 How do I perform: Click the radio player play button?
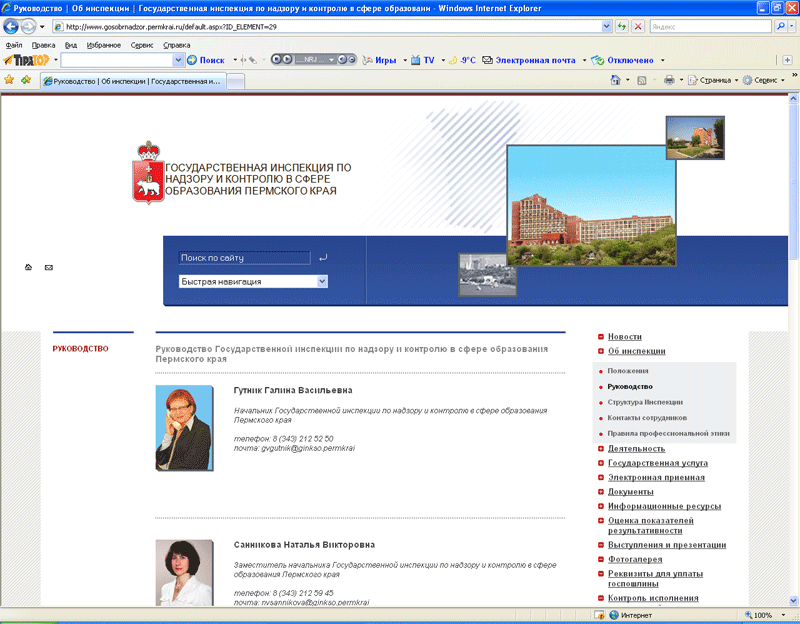[x=287, y=59]
